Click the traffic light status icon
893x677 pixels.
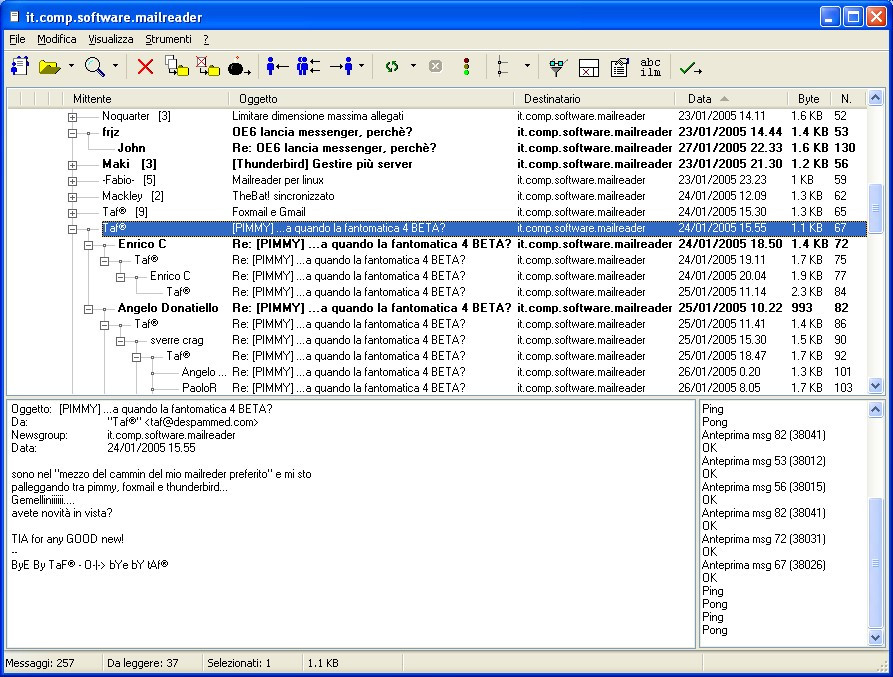[466, 67]
